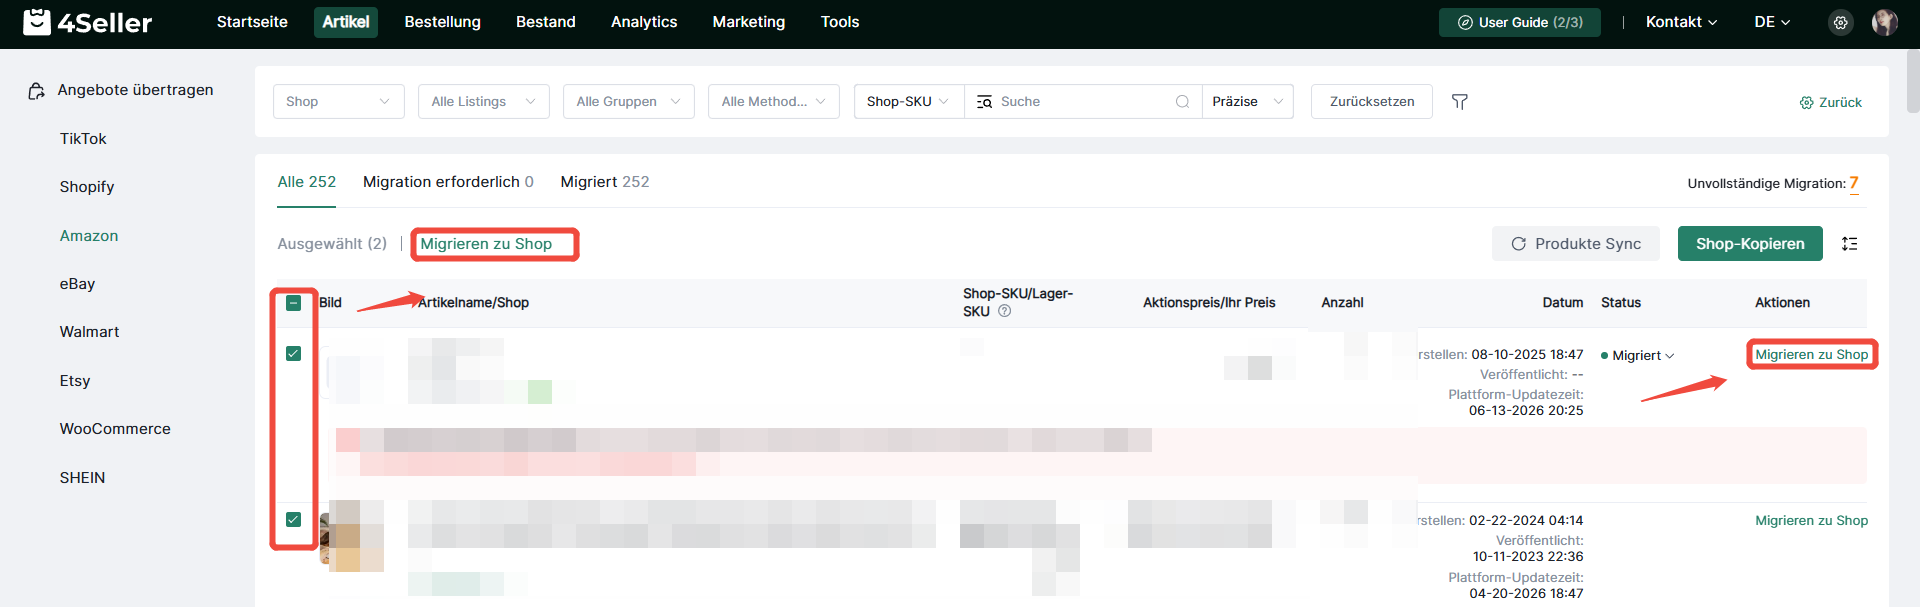Click the Unvollständige Migration count 7
Screen dimensions: 1927x607
click(1853, 183)
